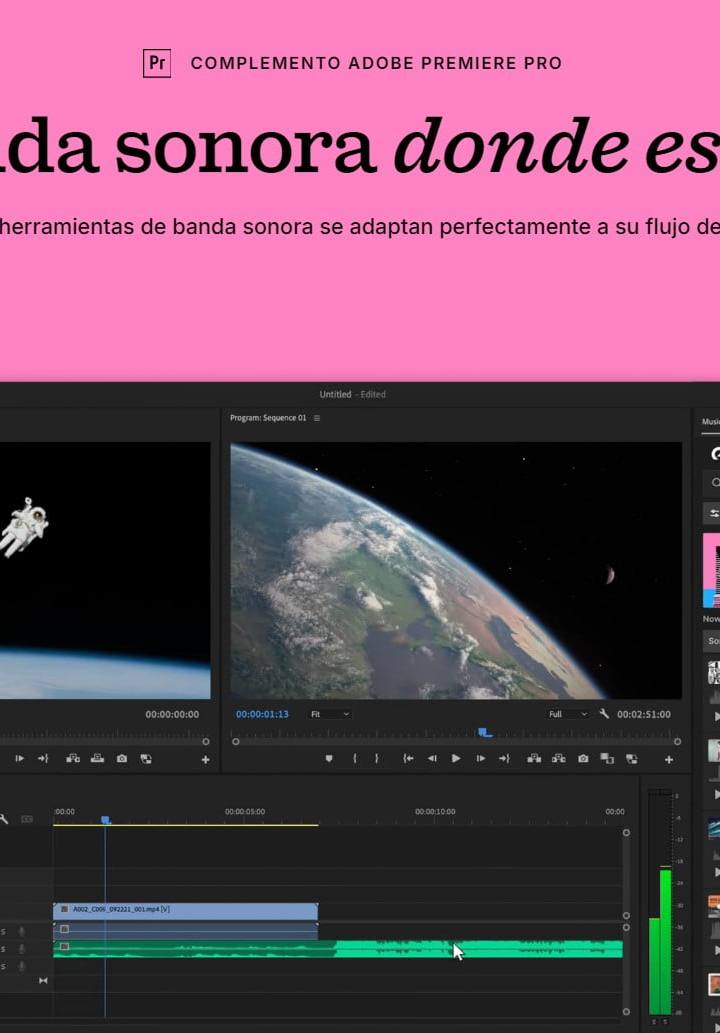
Task: Click the timeline playhead at the ruler
Action: pyautogui.click(x=105, y=820)
